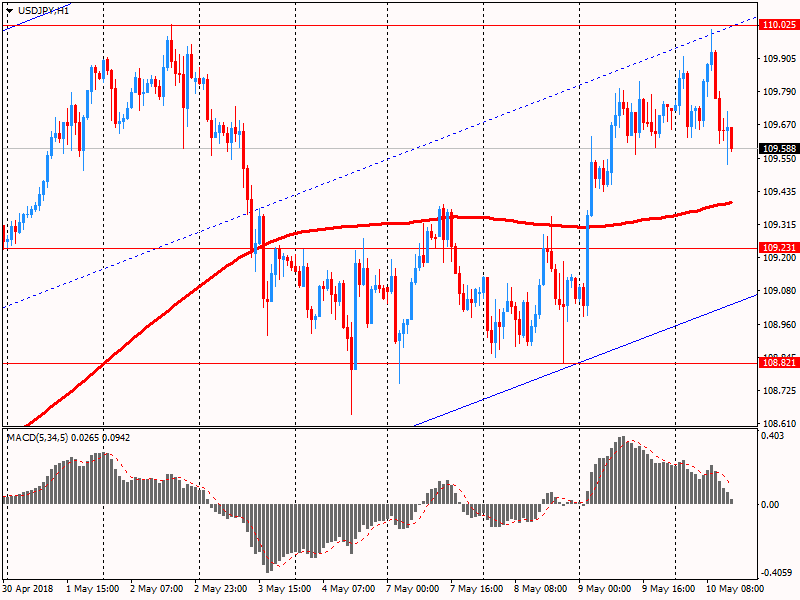Select the 110.025 resistance price label
This screenshot has height=600, width=800.
pos(779,24)
